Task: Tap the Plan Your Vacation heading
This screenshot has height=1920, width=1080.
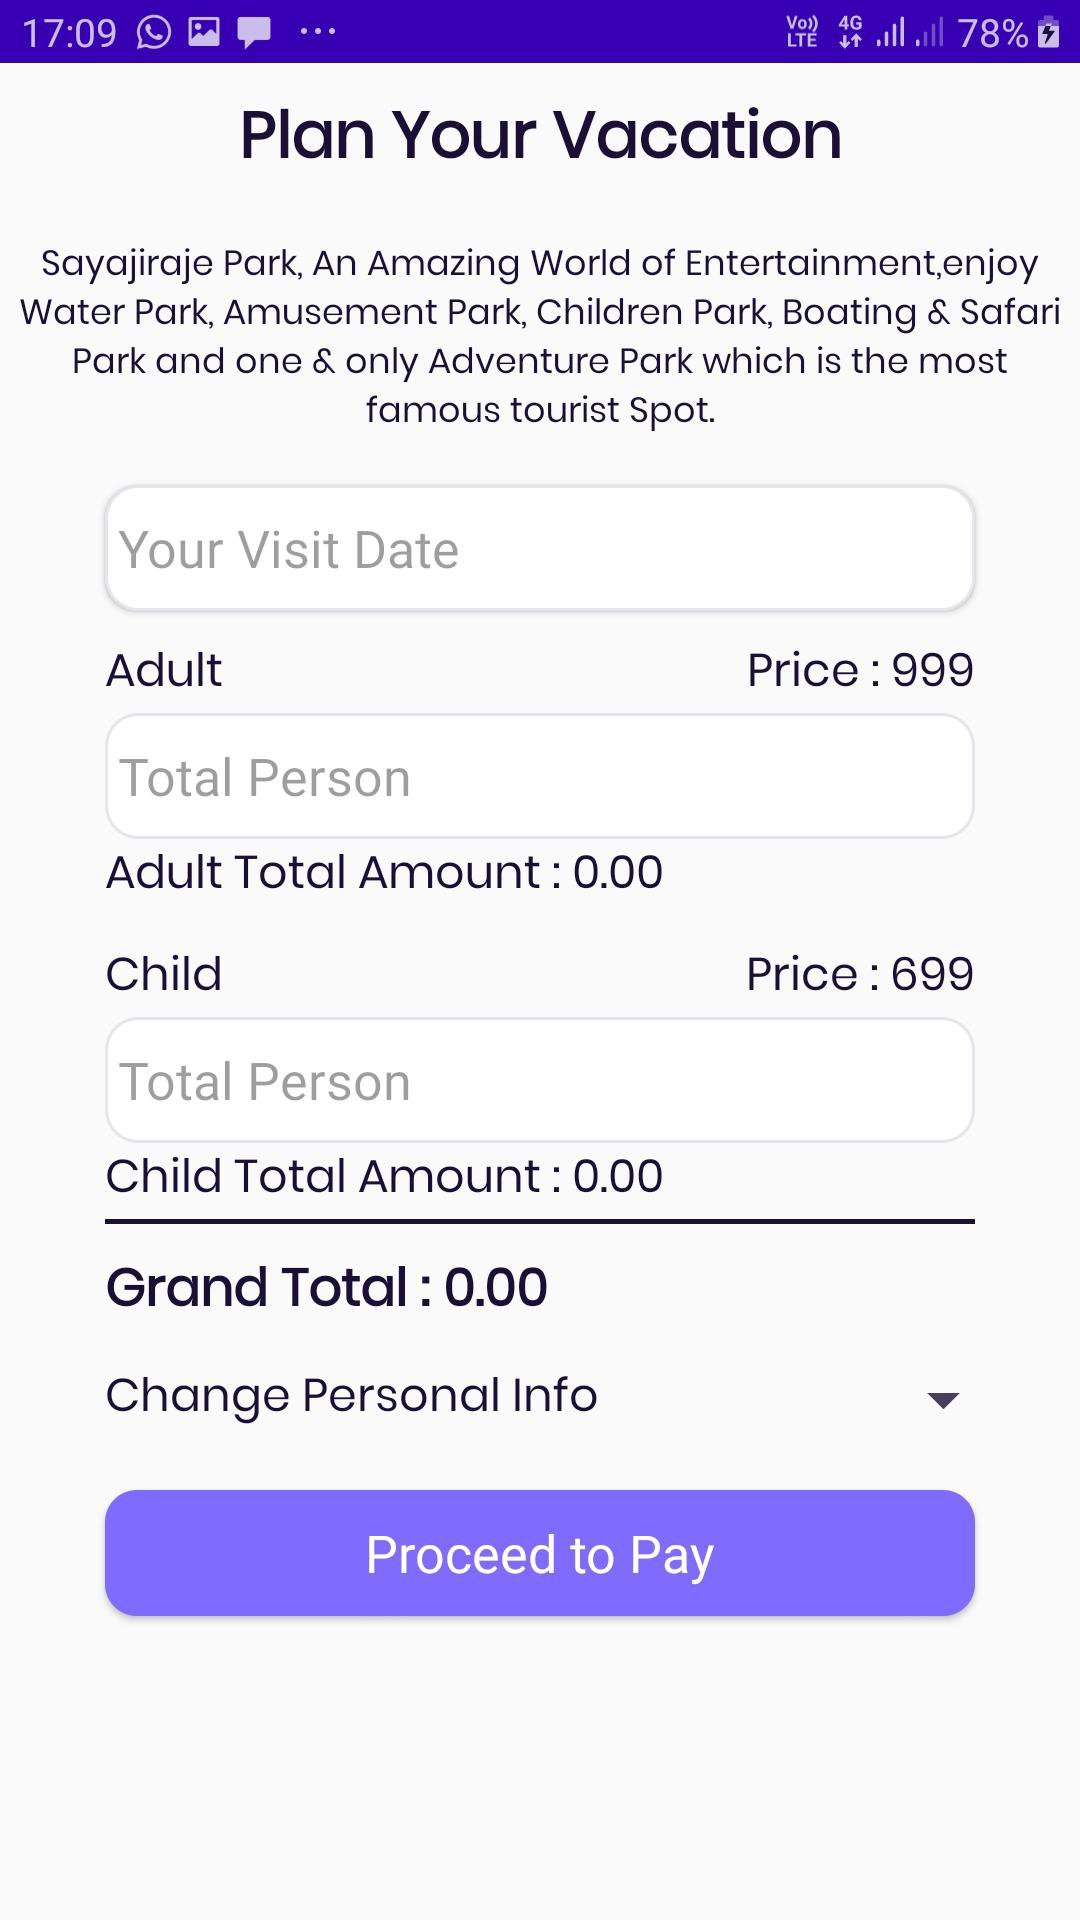Action: click(x=541, y=134)
